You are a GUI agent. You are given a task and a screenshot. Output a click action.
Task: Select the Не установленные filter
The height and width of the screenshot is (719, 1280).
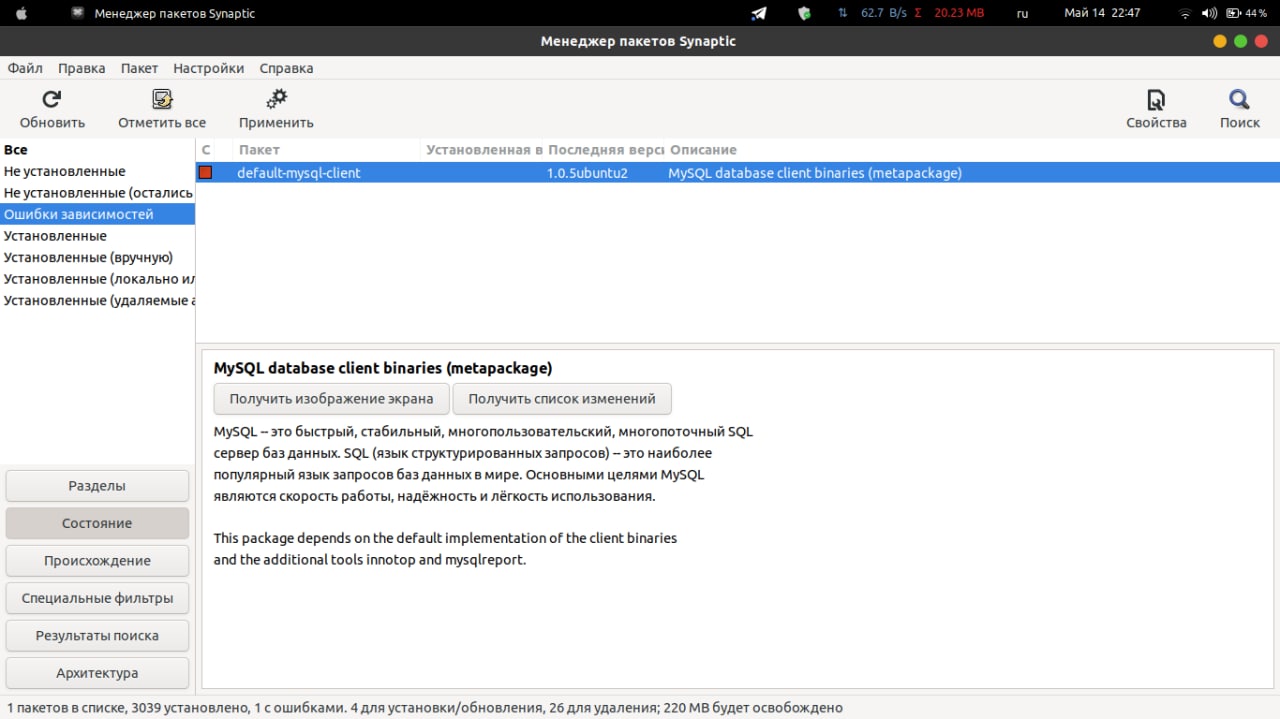coord(97,171)
